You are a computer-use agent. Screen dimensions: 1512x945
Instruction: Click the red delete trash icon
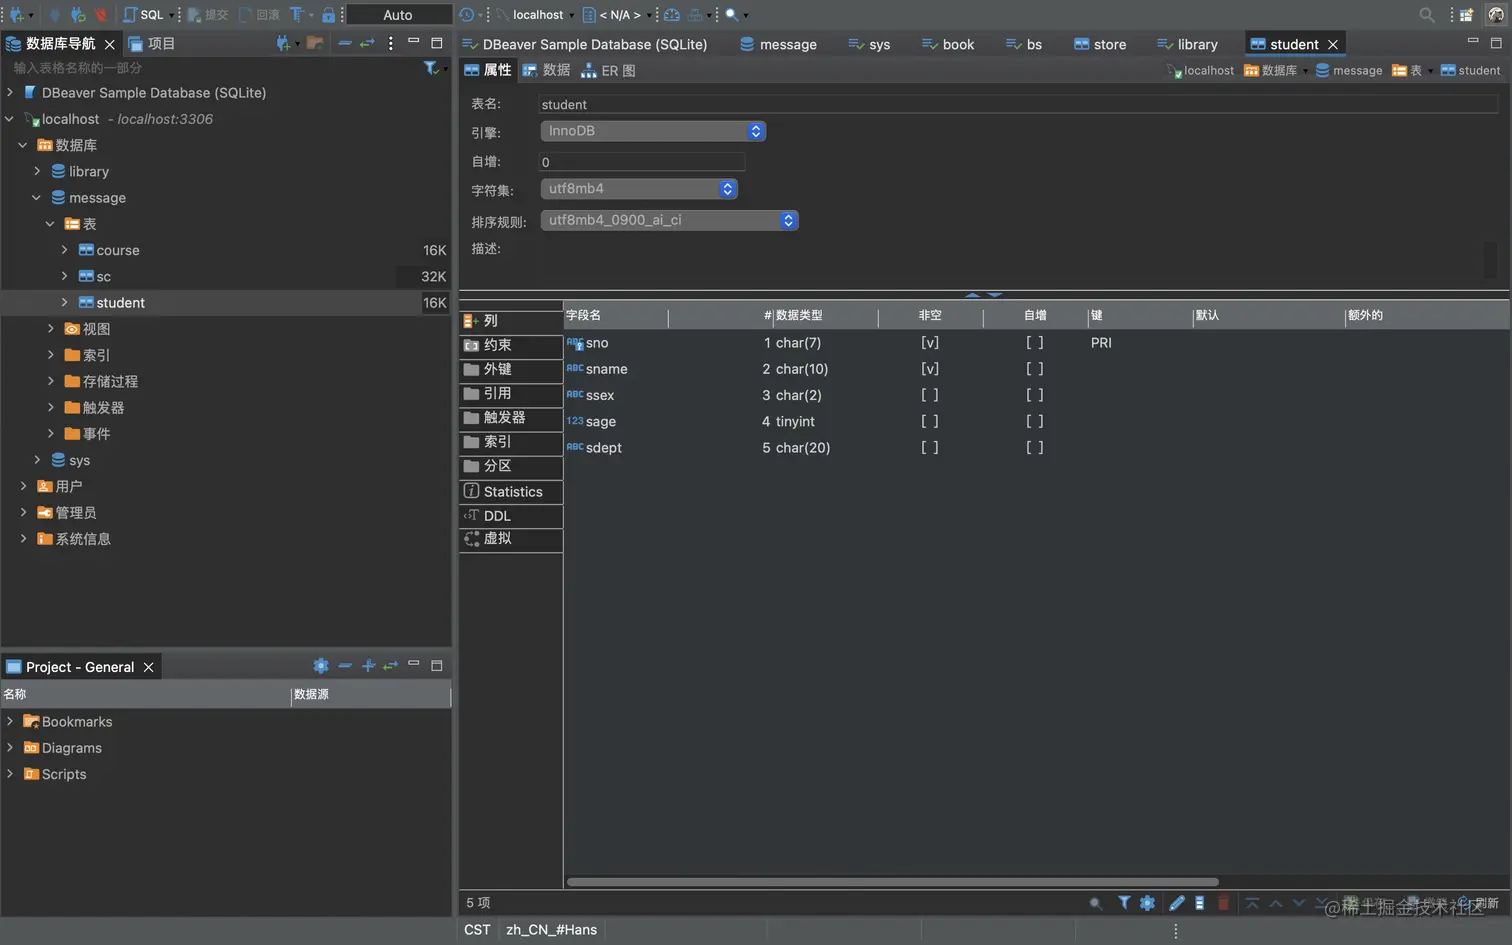tap(1223, 903)
